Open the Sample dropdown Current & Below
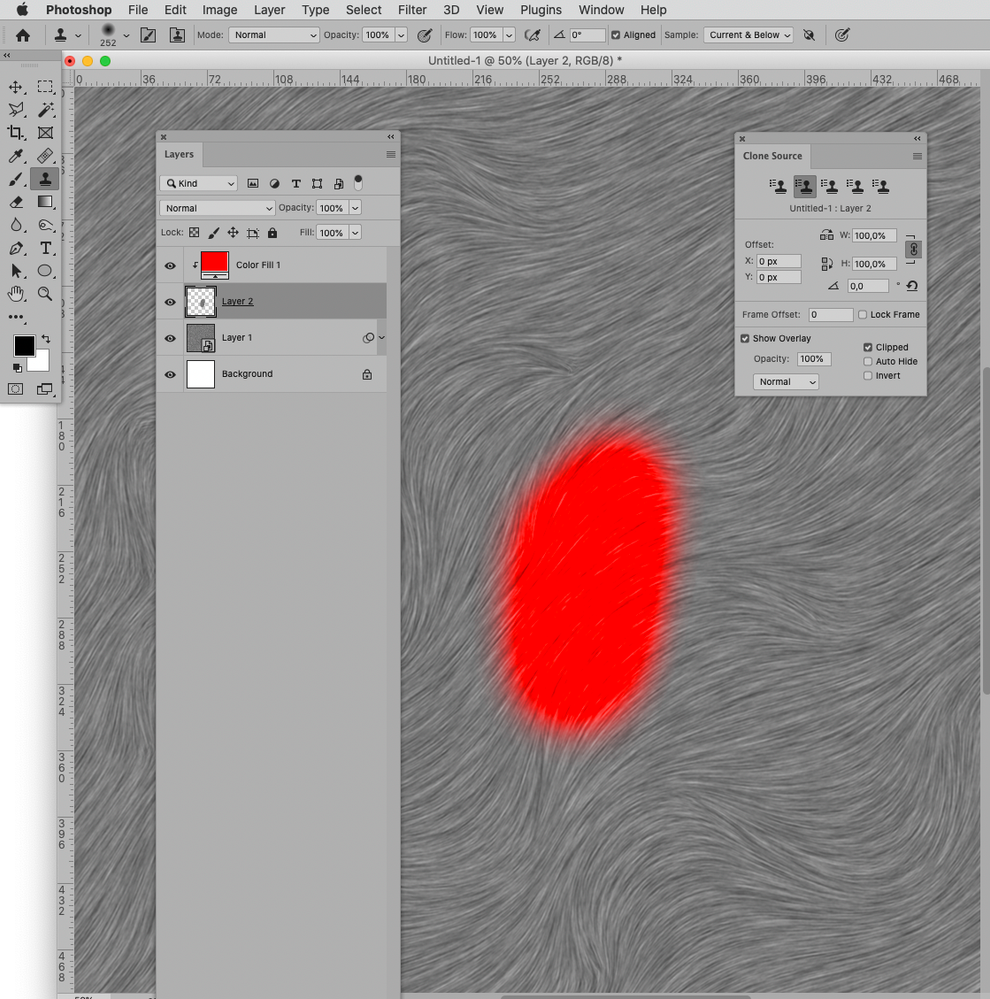Viewport: 990px width, 999px height. point(749,35)
